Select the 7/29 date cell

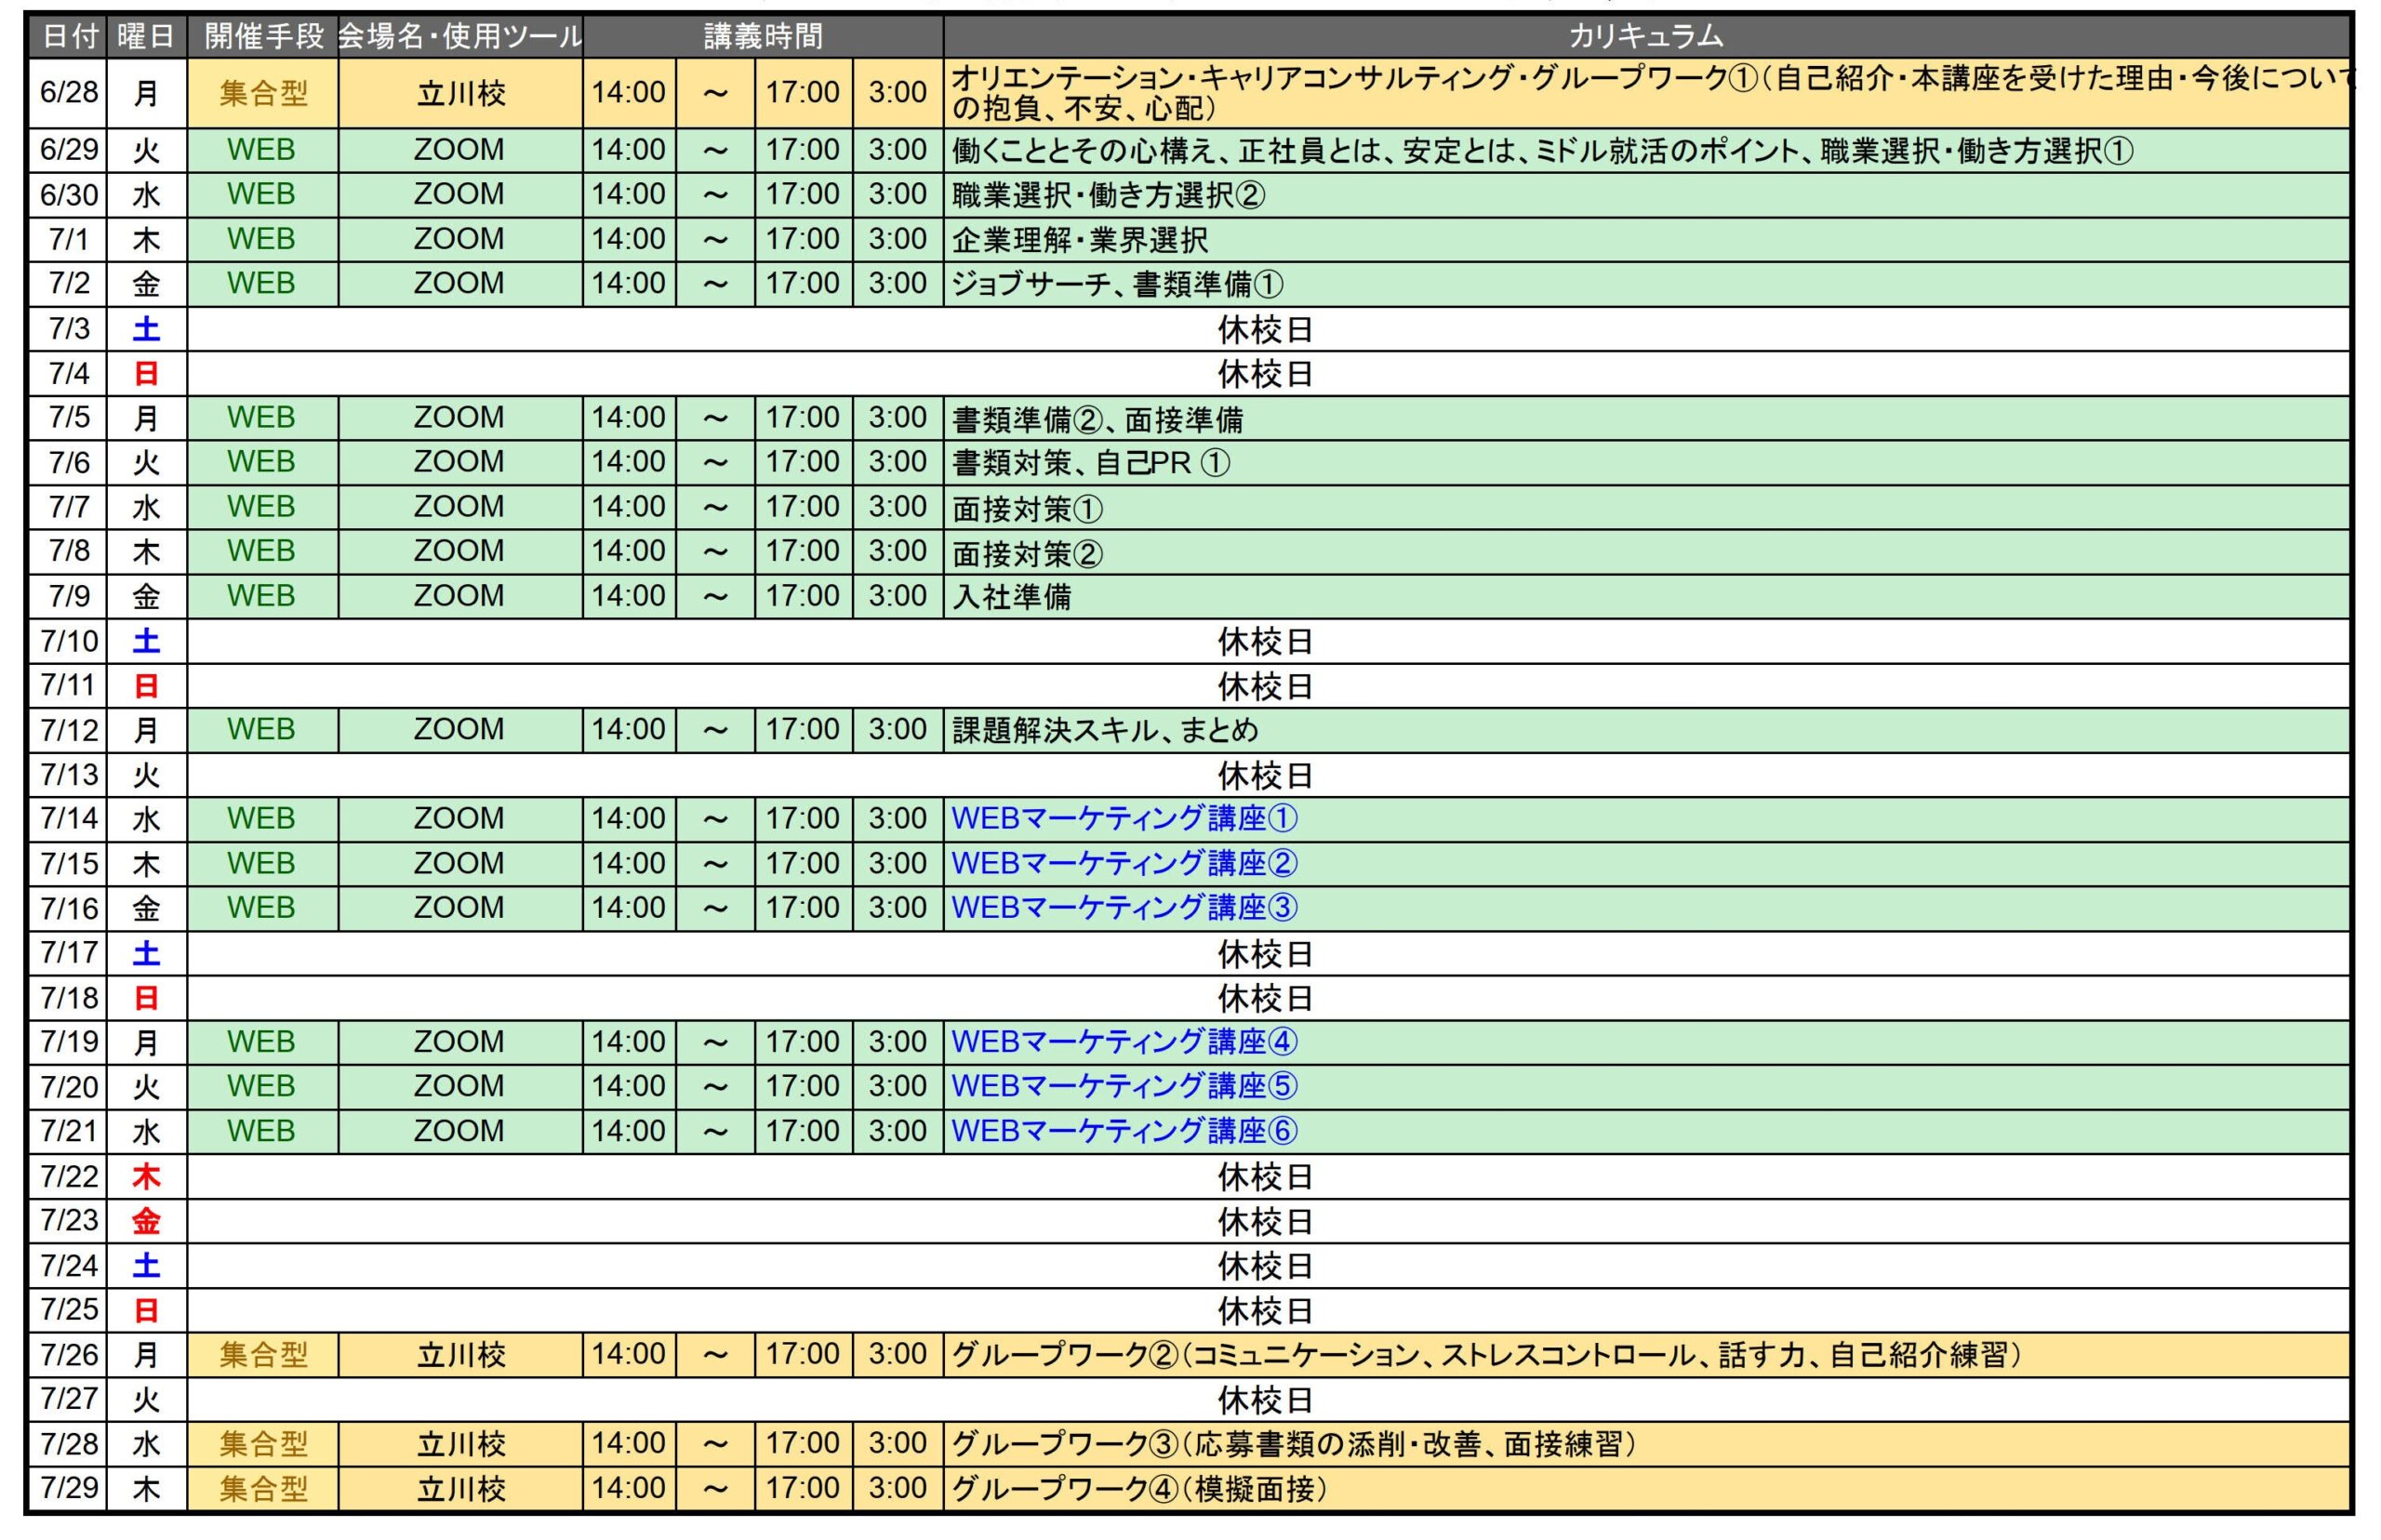(x=69, y=1488)
